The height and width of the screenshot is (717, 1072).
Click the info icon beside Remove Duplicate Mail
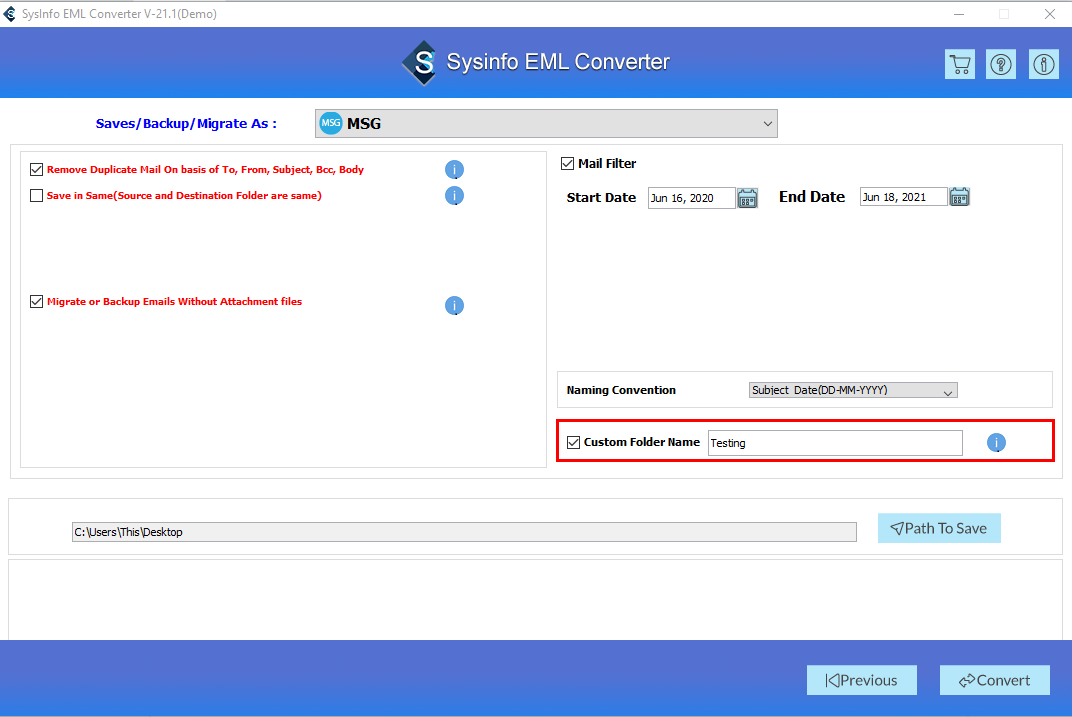(x=454, y=170)
